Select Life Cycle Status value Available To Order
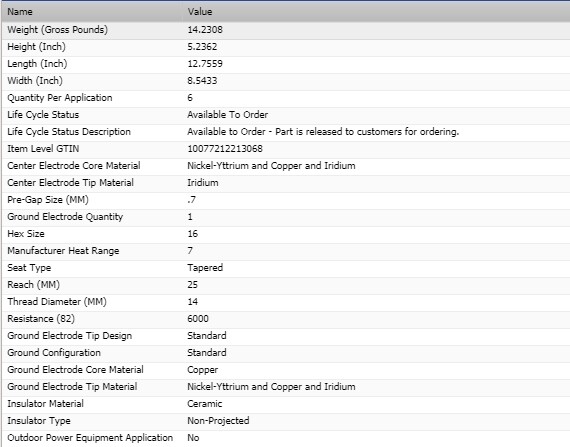The width and height of the screenshot is (570, 447). tap(228, 115)
